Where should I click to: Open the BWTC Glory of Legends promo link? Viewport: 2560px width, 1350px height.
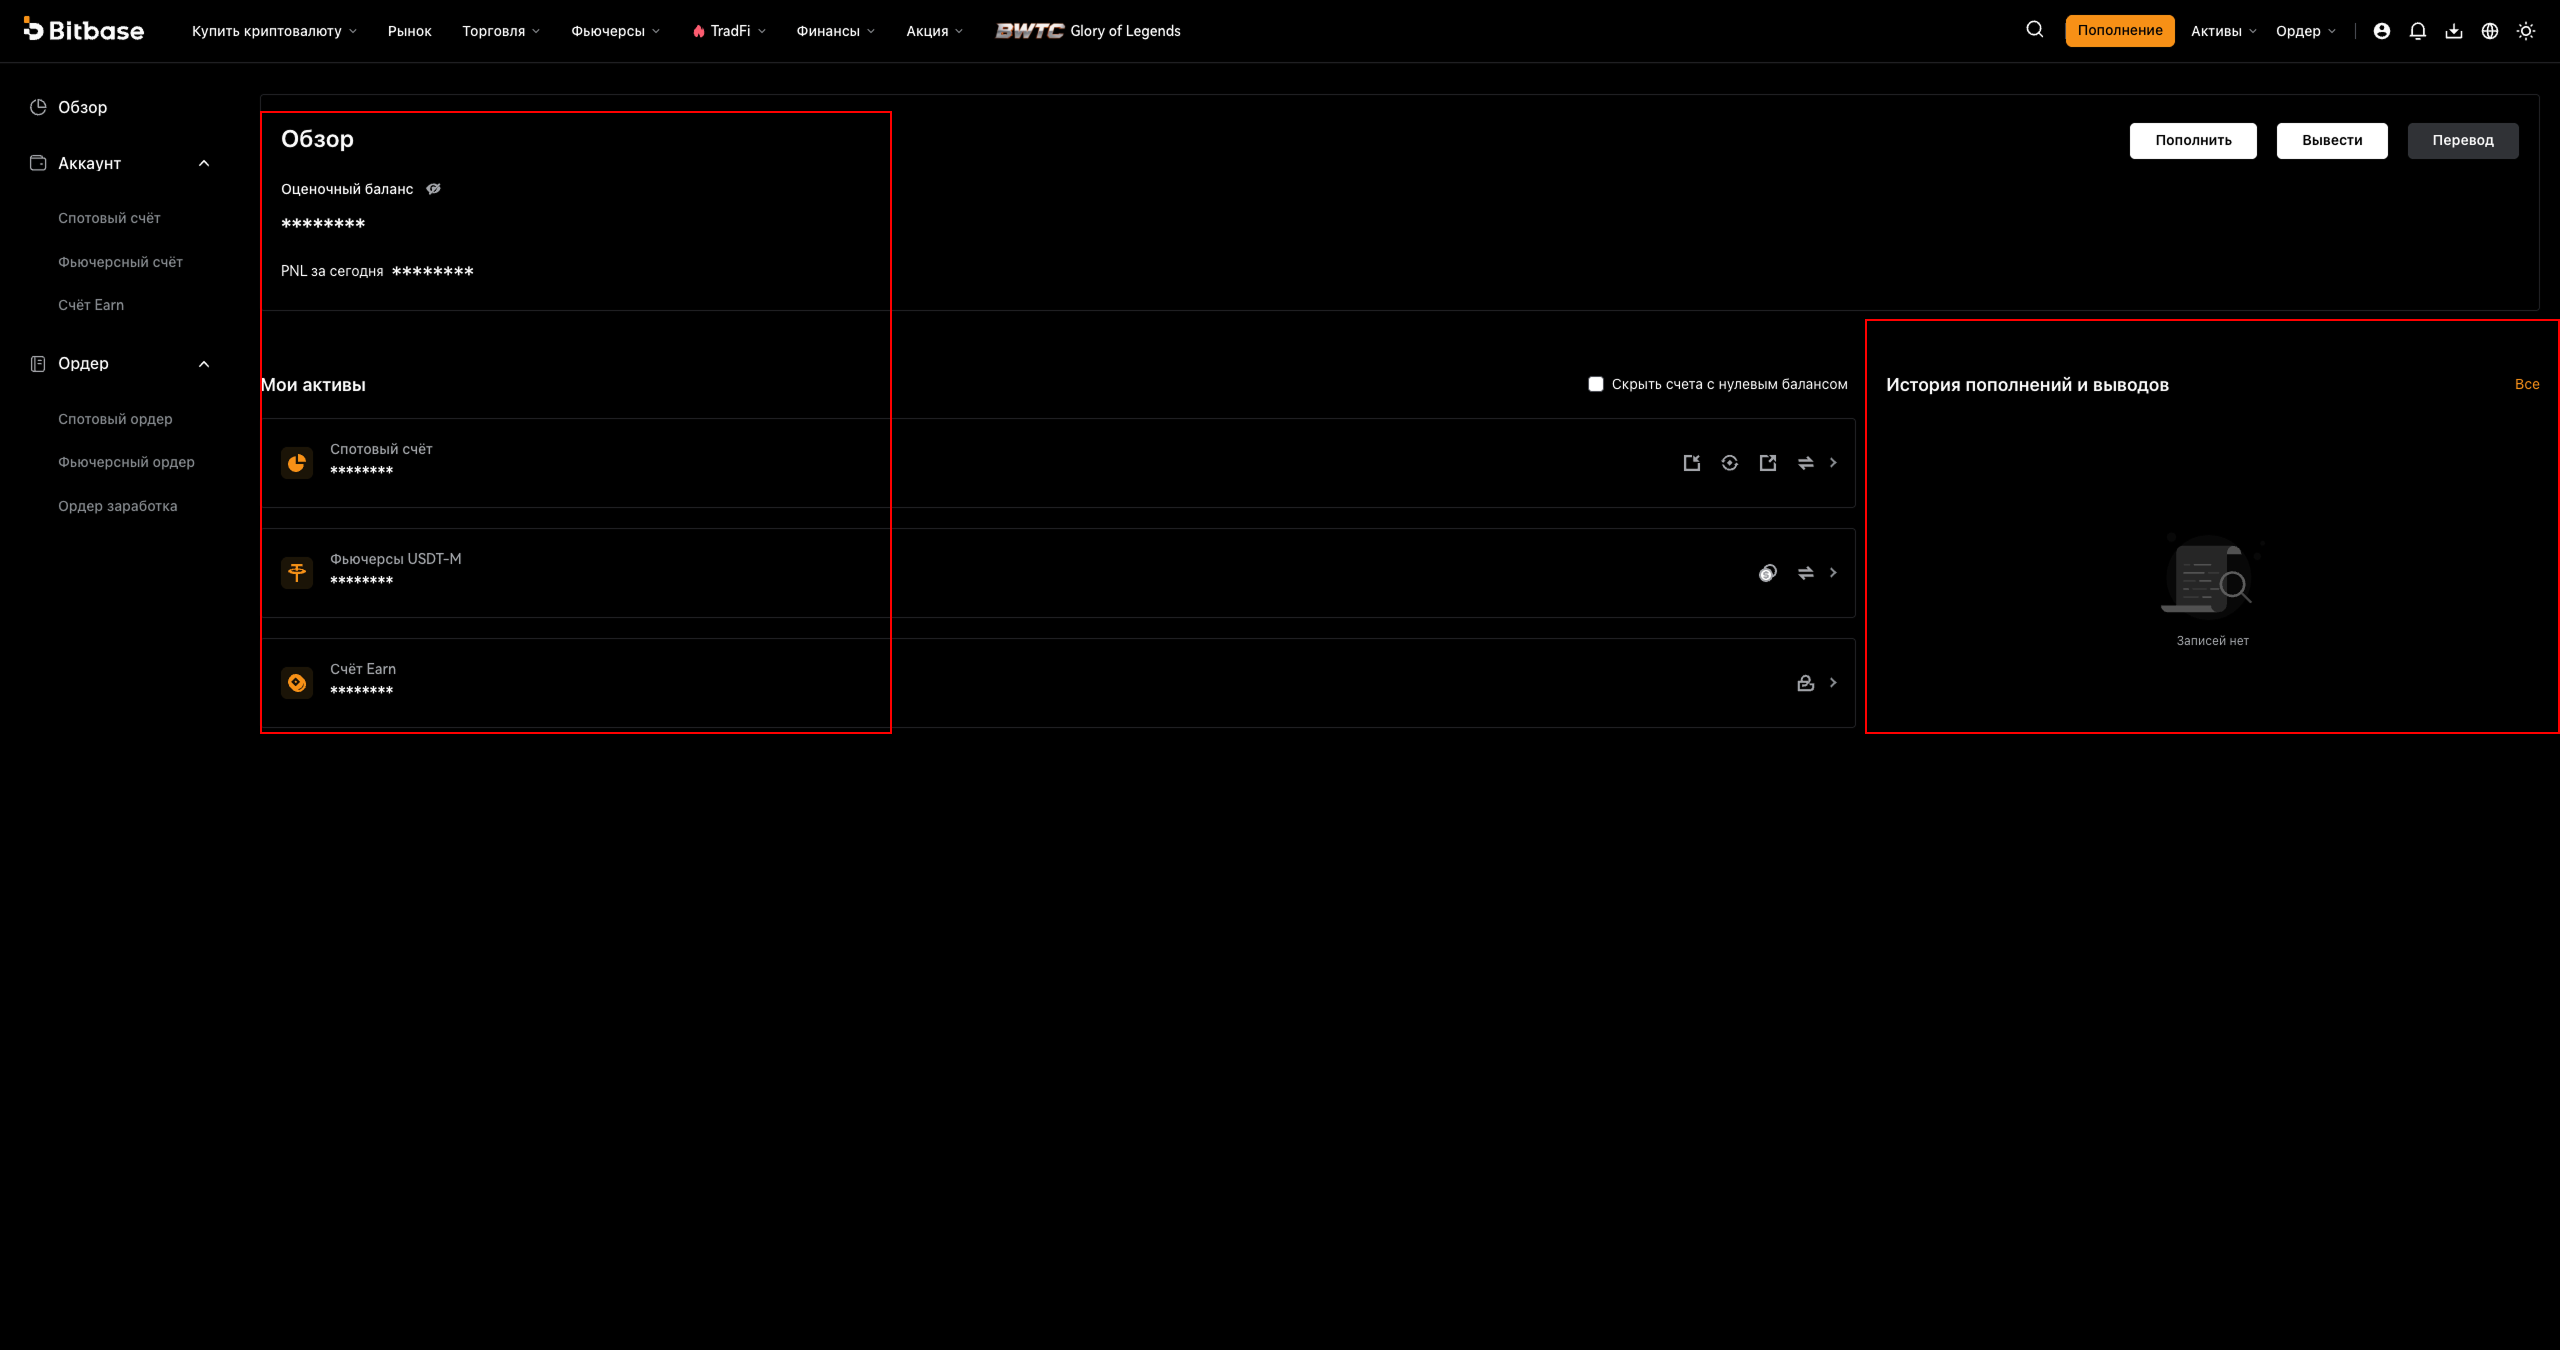[x=1088, y=31]
